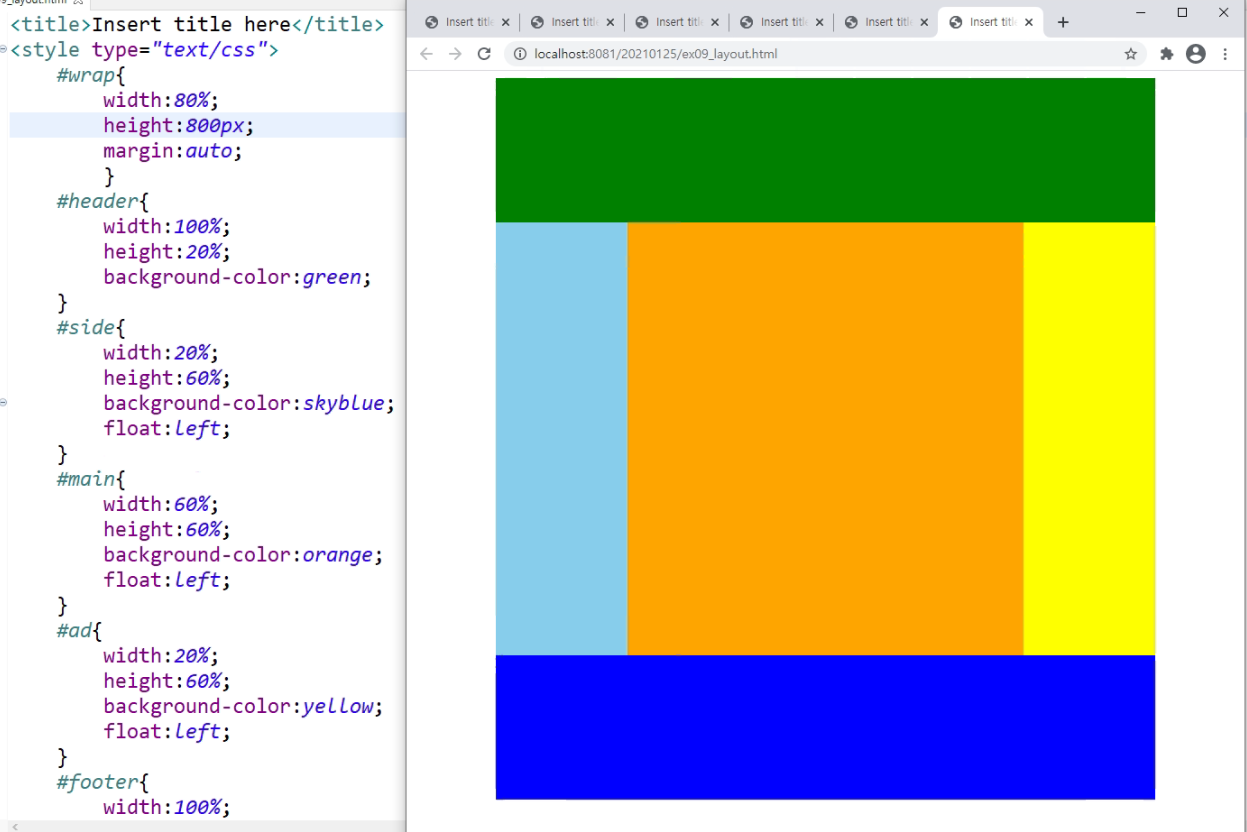Place cursor on the title tag line

[x=197, y=24]
